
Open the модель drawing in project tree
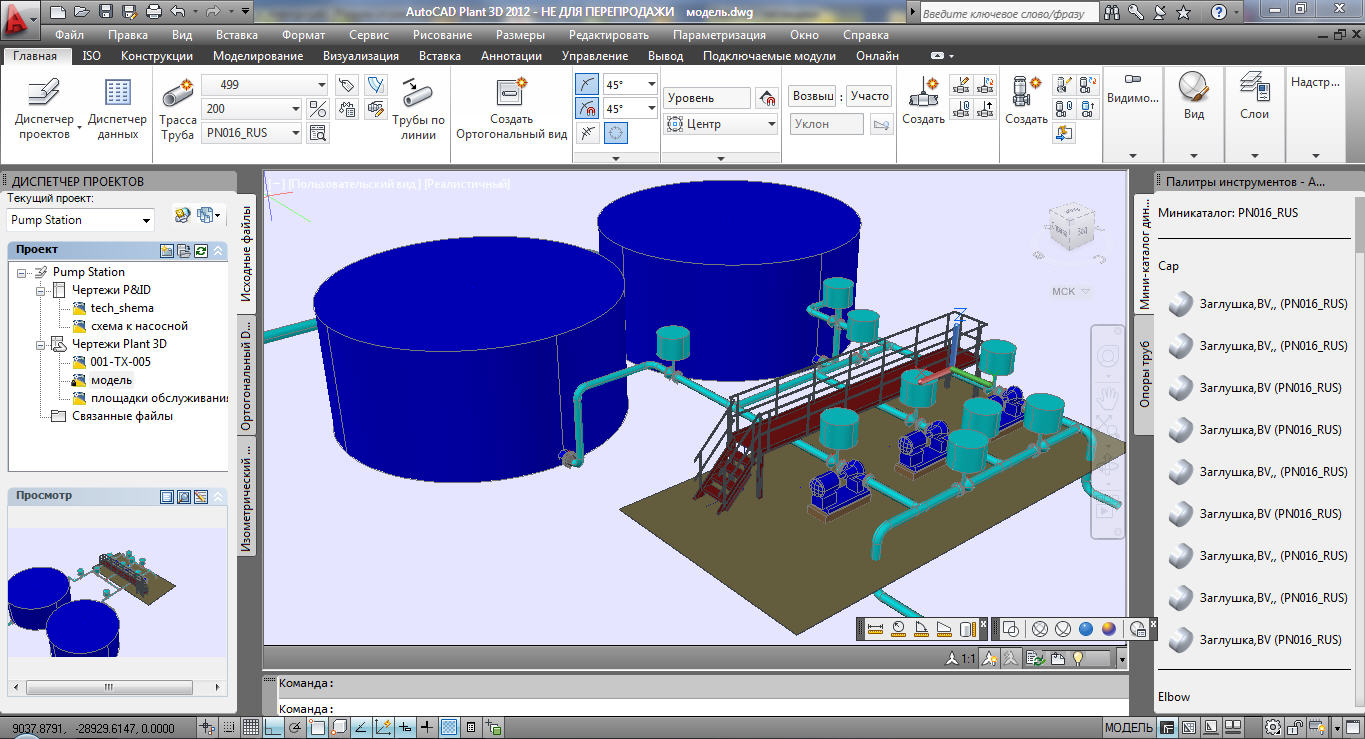[x=110, y=380]
